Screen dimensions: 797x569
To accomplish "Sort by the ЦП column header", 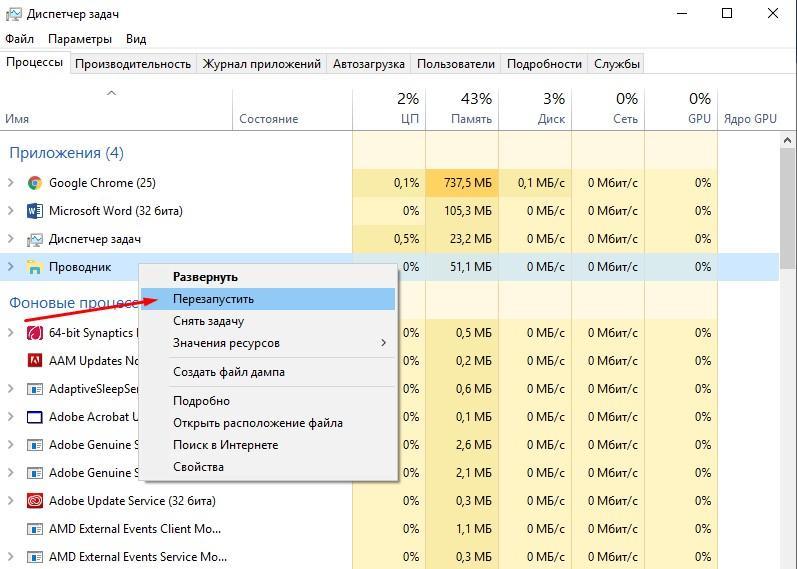I will click(389, 109).
